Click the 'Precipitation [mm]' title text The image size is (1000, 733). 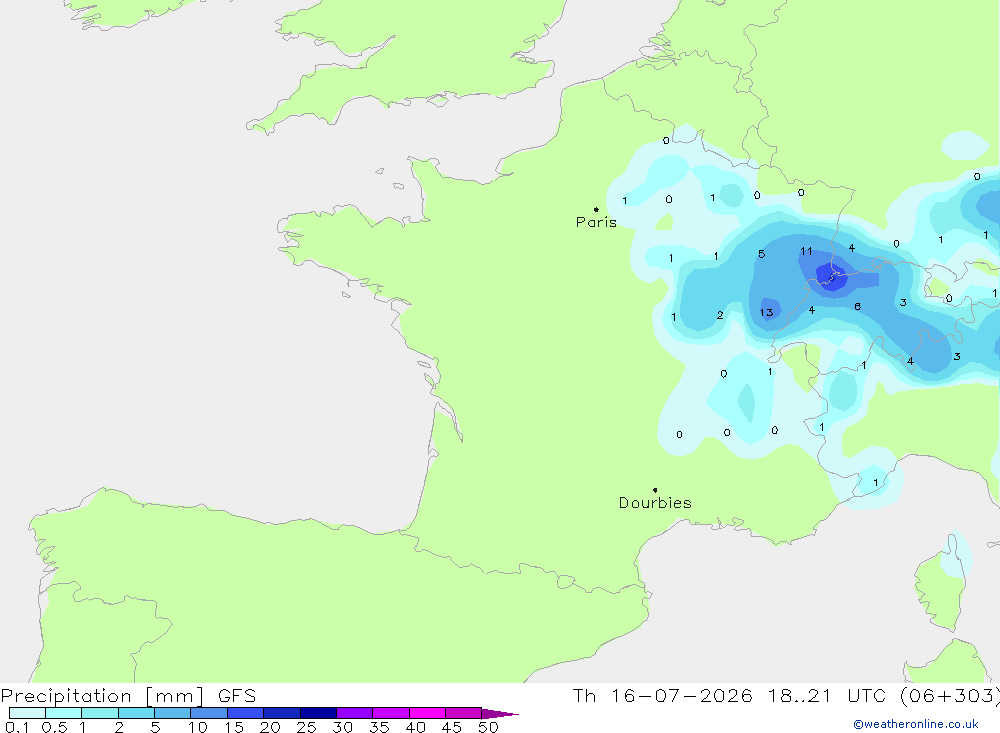[103, 696]
